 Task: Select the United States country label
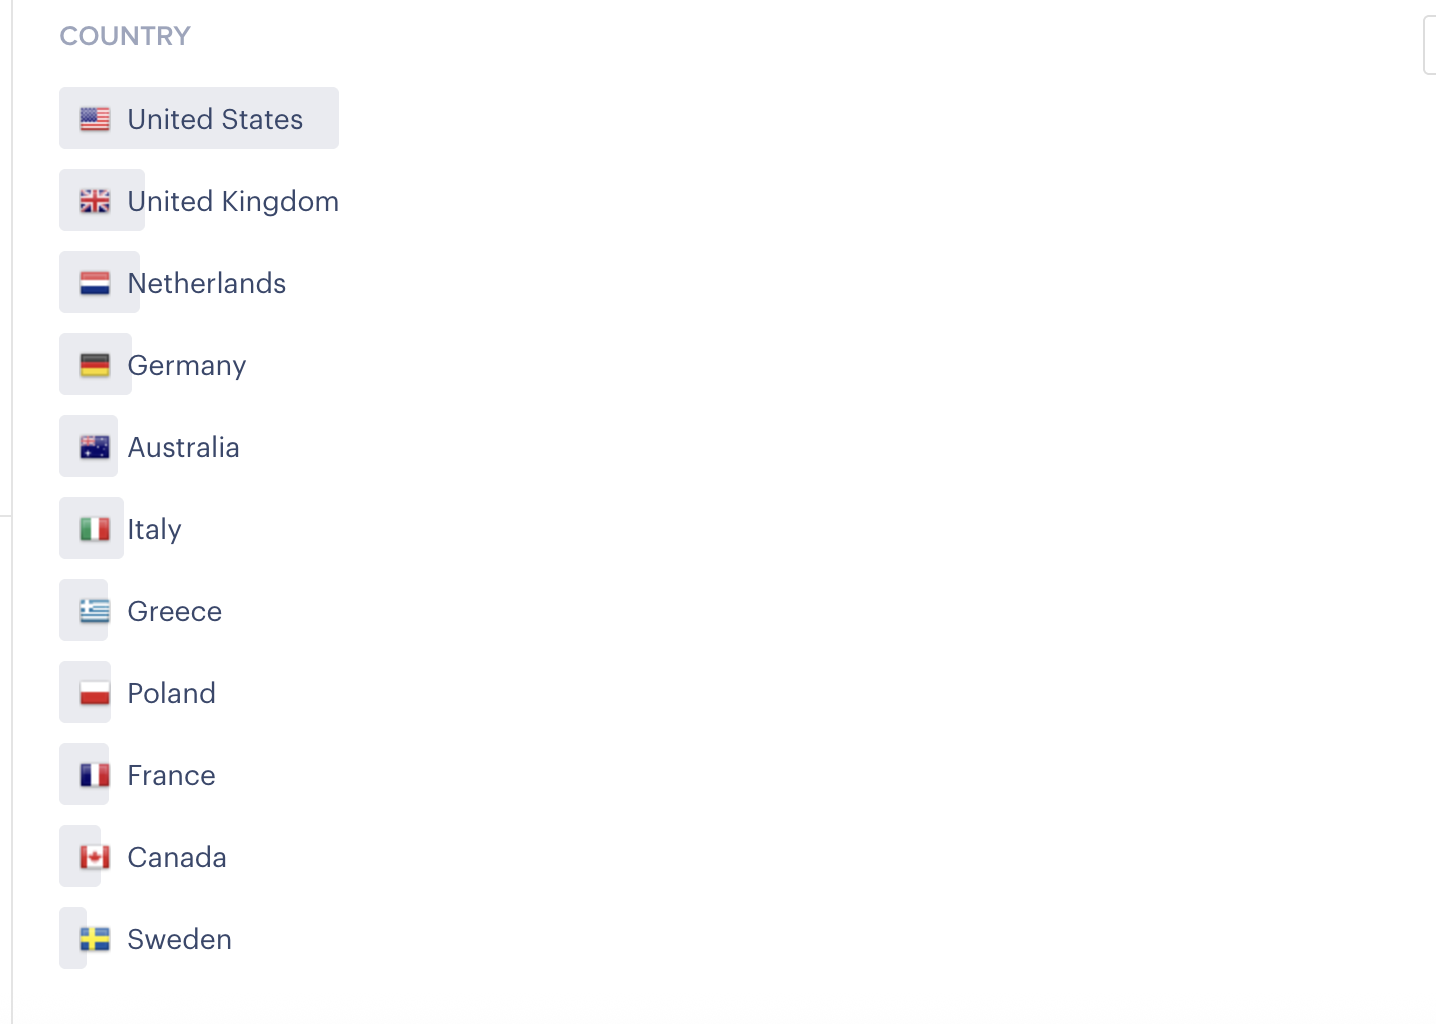(x=215, y=119)
